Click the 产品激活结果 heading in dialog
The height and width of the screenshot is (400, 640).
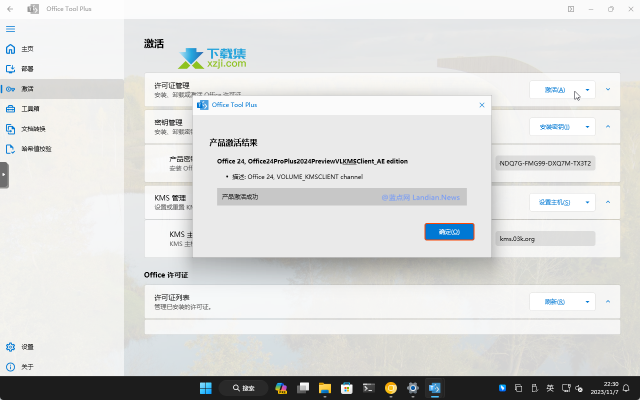(x=233, y=143)
